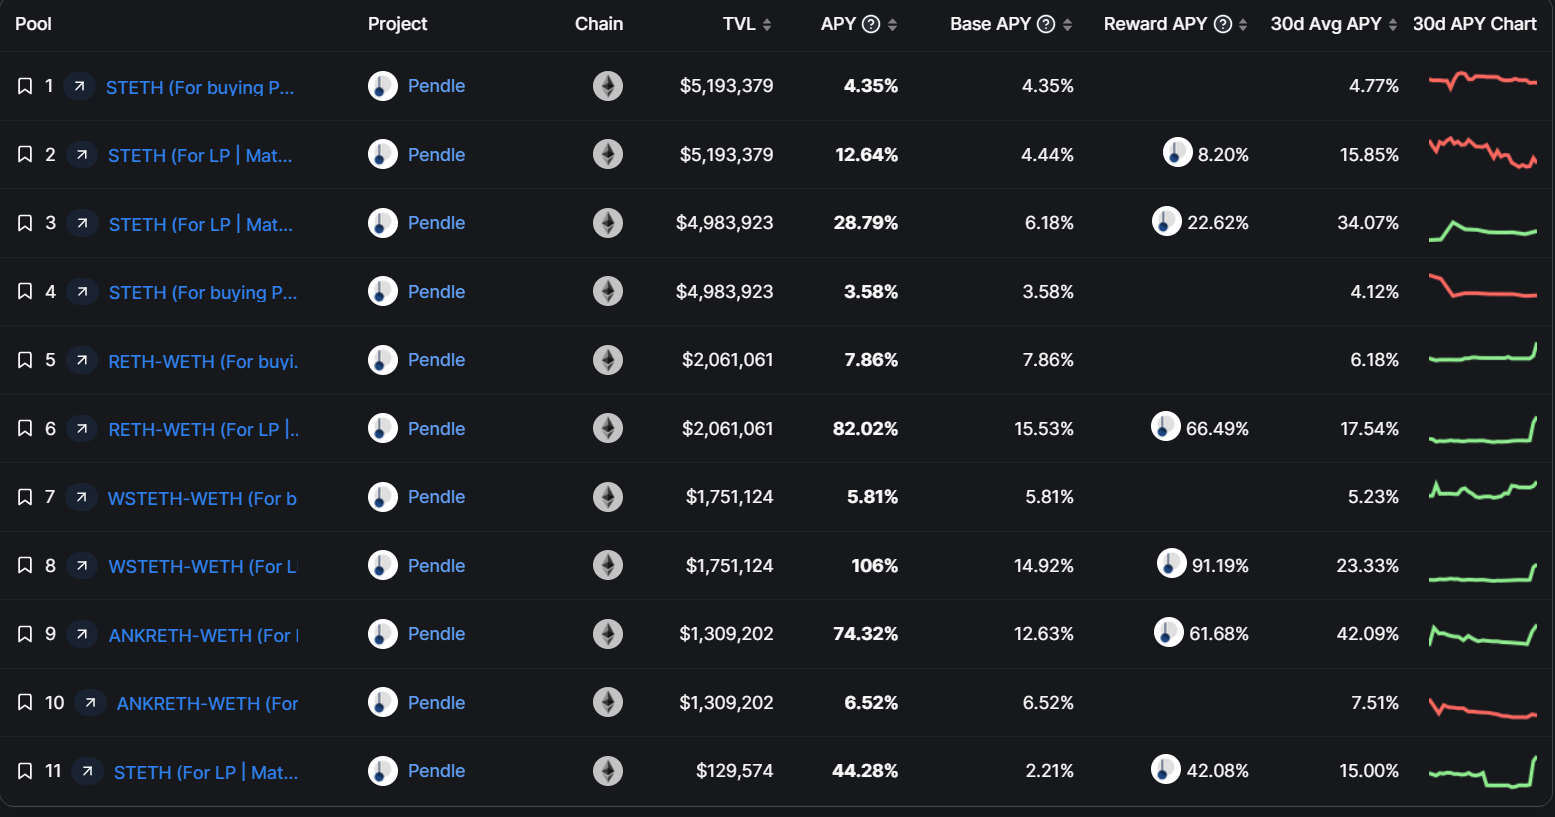Screen dimensions: 1555x817
Task: Sort table by 30d Avg APY
Action: click(x=1393, y=25)
